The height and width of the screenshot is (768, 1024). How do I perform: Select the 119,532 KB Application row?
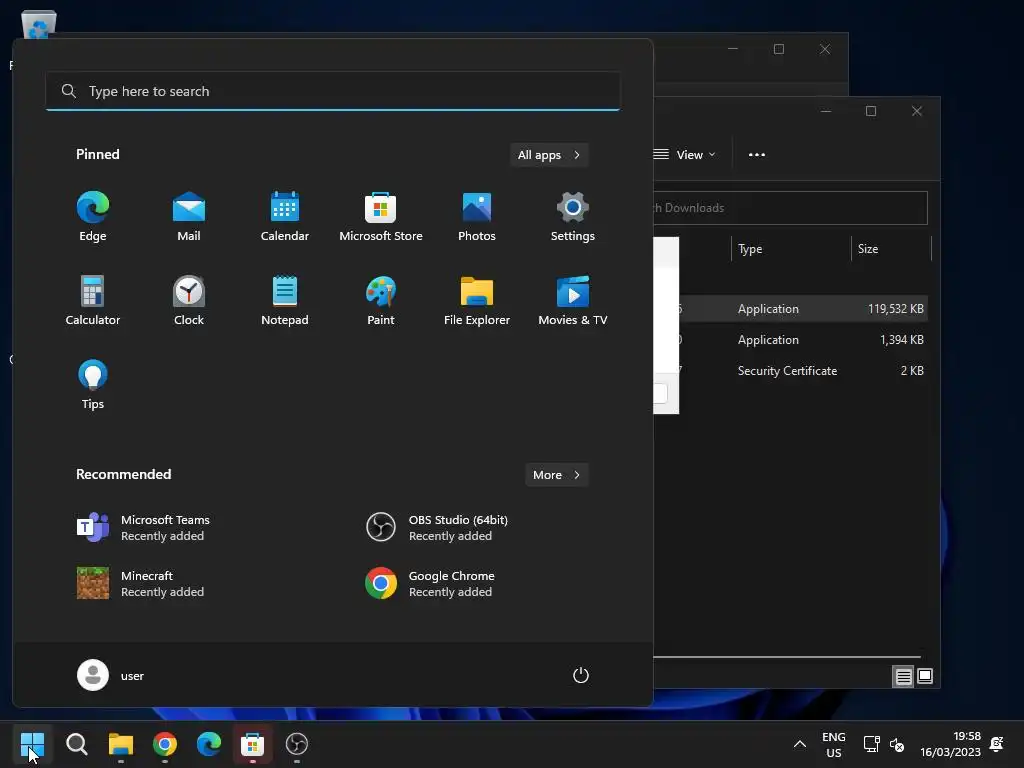pyautogui.click(x=803, y=308)
